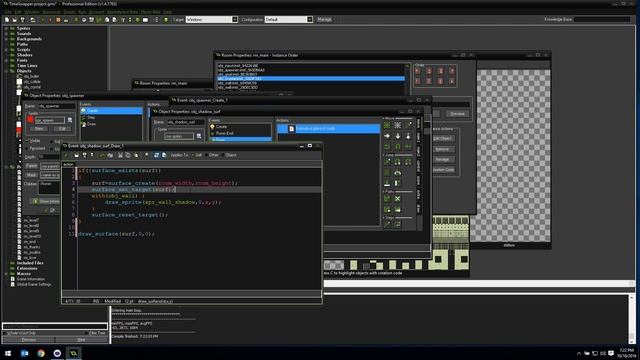Expand the Macros node in resource tree
640x360 pixels.
point(6,274)
